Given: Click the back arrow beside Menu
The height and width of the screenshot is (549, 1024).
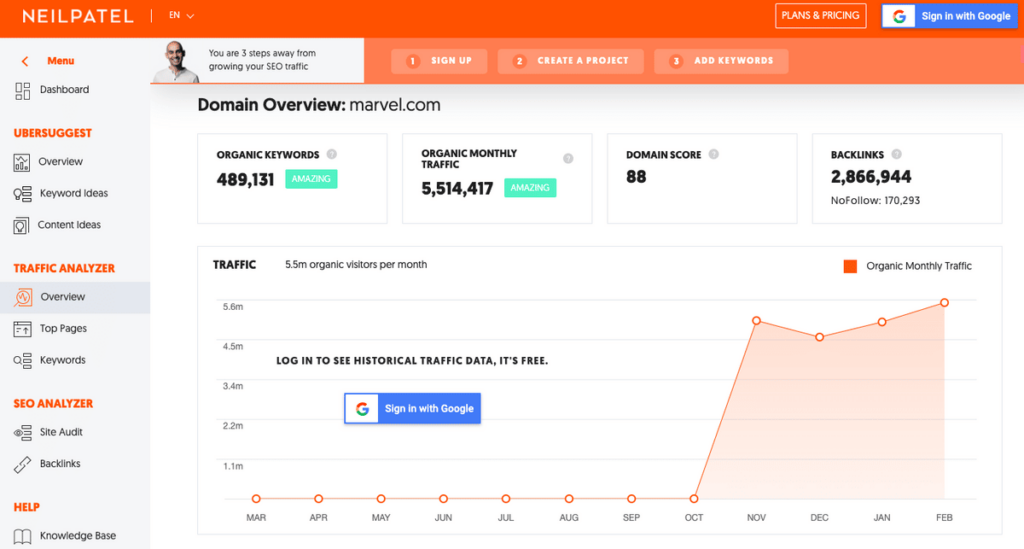Looking at the screenshot, I should coord(25,61).
